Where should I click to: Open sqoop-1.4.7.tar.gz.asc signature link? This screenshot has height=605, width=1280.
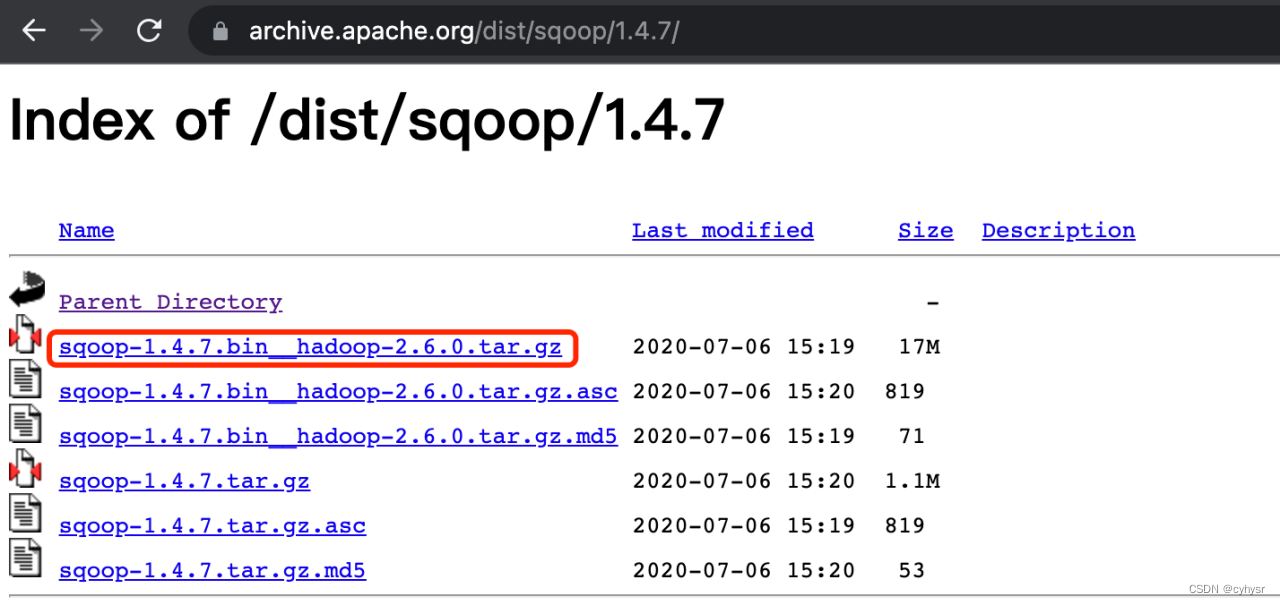click(x=212, y=526)
